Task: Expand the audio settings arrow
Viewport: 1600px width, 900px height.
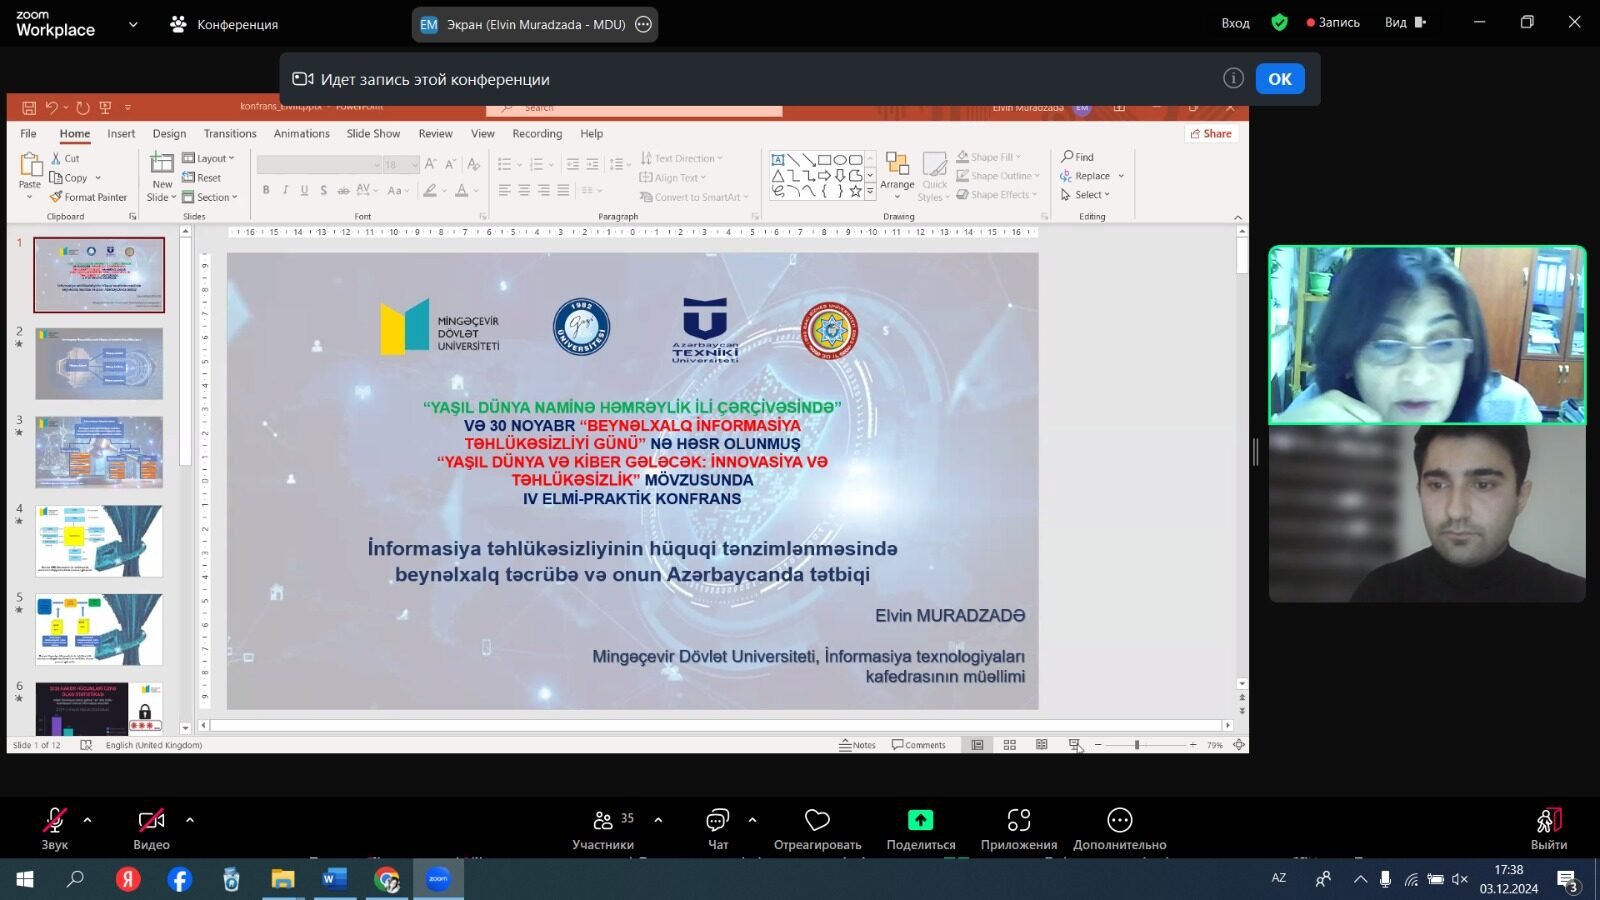Action: click(x=88, y=820)
